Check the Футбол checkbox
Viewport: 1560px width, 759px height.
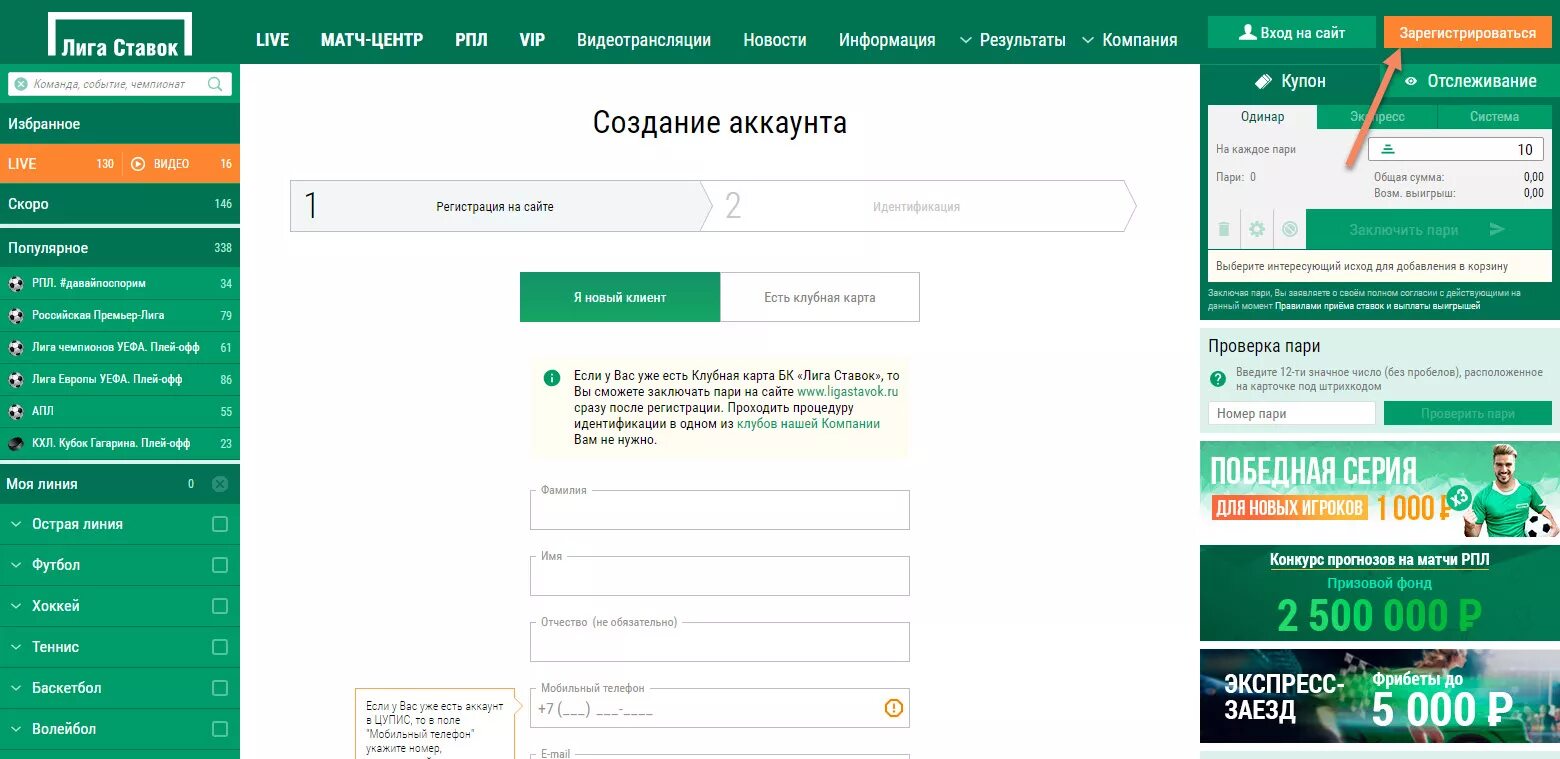[220, 565]
